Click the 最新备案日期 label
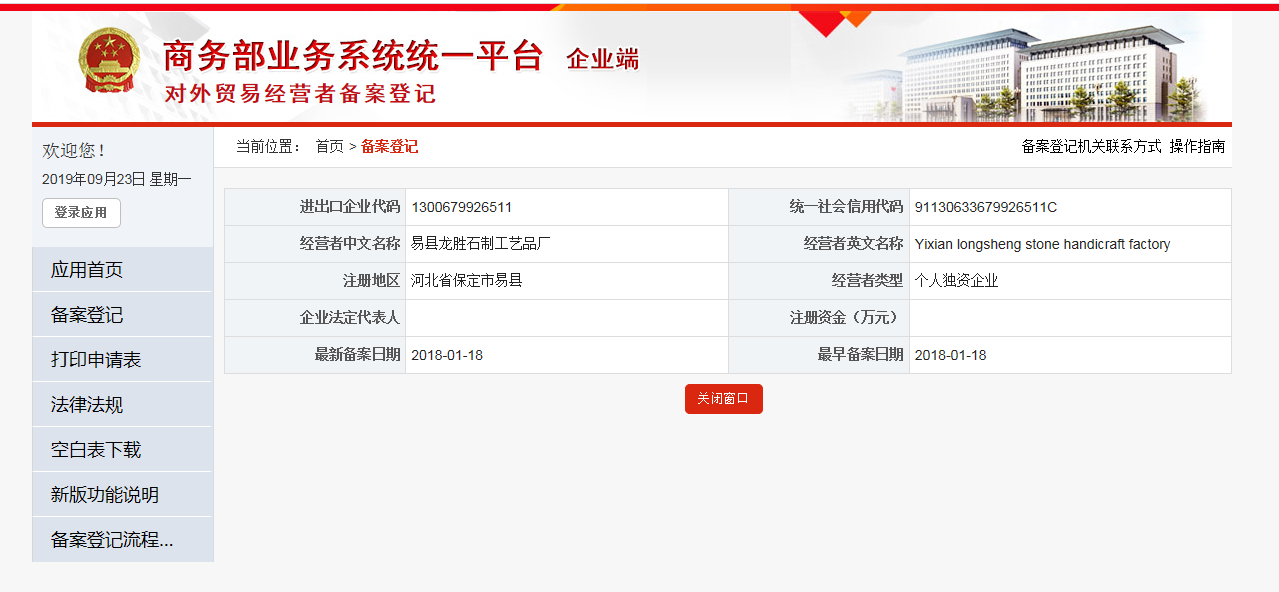 click(357, 355)
